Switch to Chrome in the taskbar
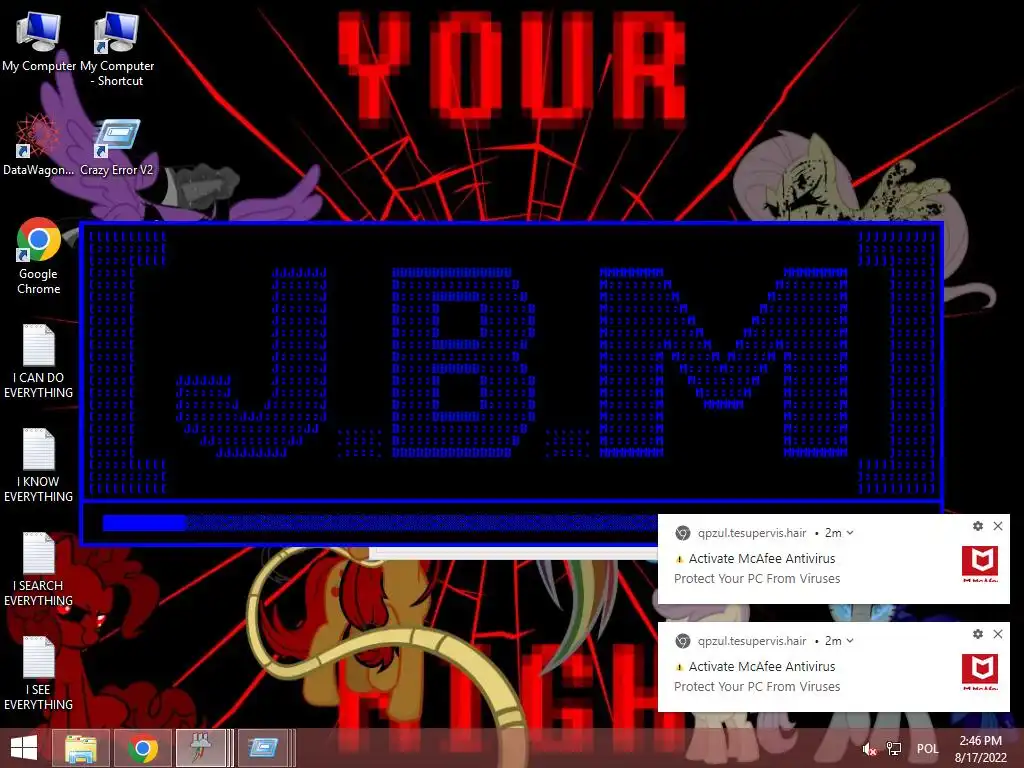Screen dimensions: 1024x768 pos(143,748)
